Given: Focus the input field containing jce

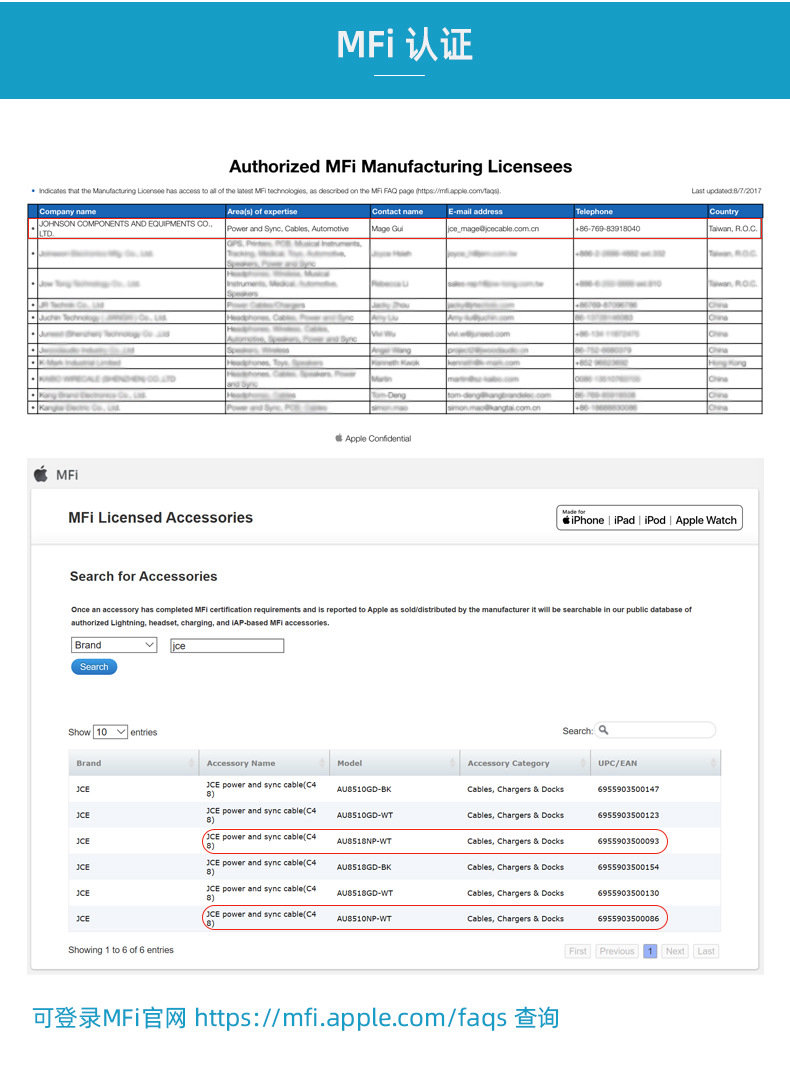Looking at the screenshot, I should coord(227,646).
